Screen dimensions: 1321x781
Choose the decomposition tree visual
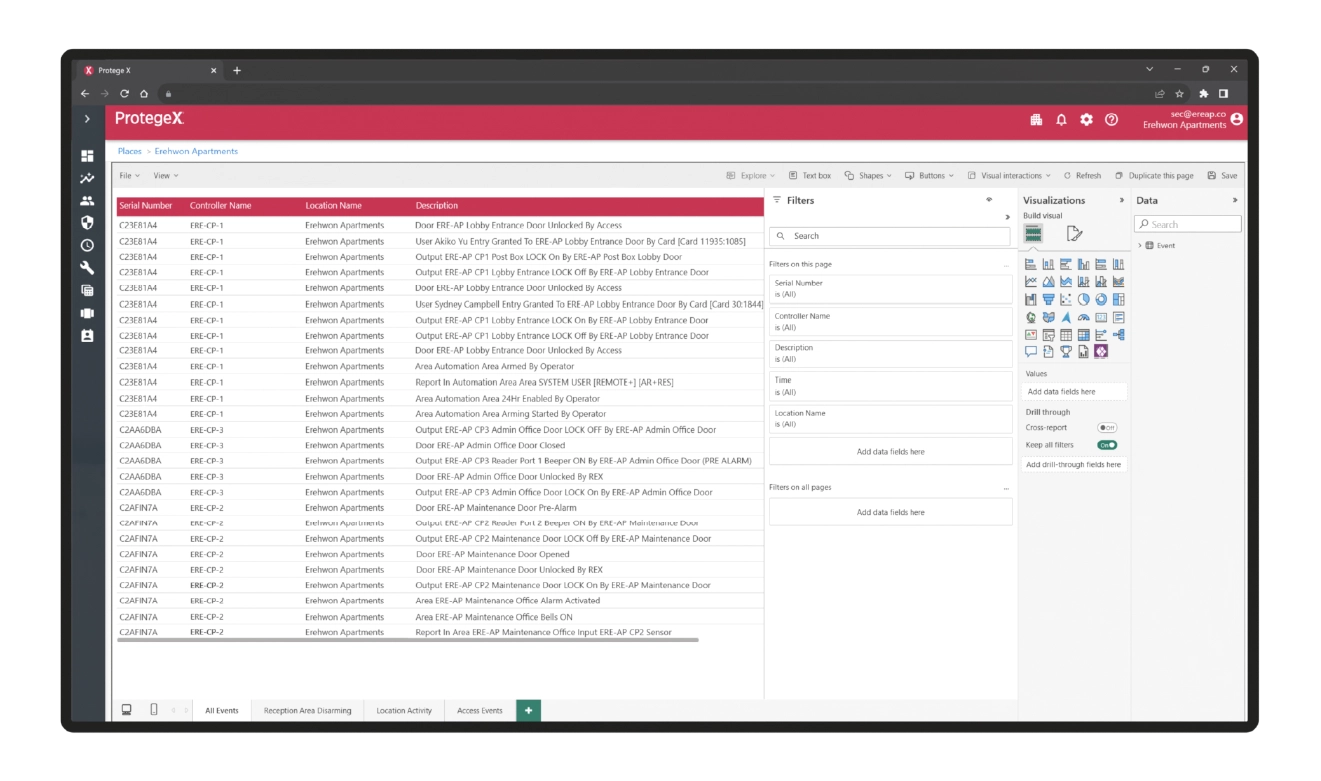[1119, 335]
